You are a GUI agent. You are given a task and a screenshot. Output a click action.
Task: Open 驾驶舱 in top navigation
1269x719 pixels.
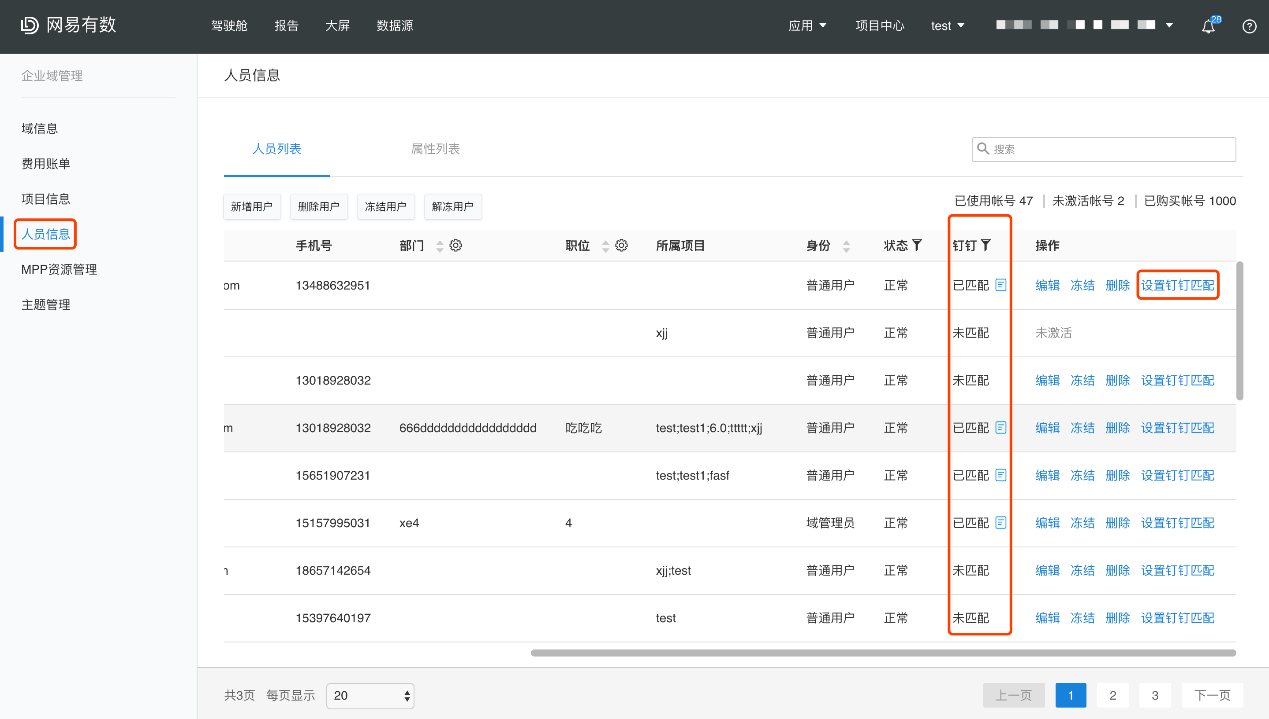point(229,26)
